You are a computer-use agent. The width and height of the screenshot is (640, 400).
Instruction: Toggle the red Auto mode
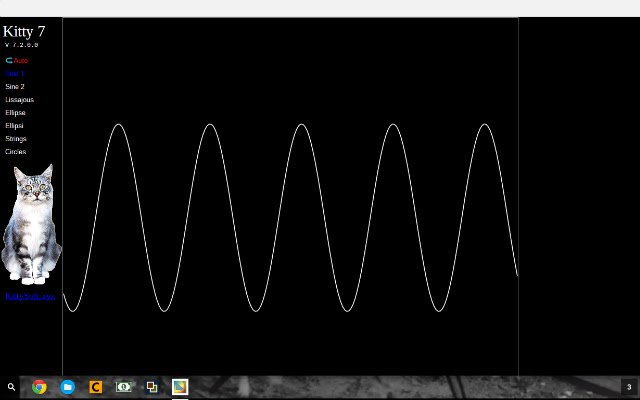21,60
